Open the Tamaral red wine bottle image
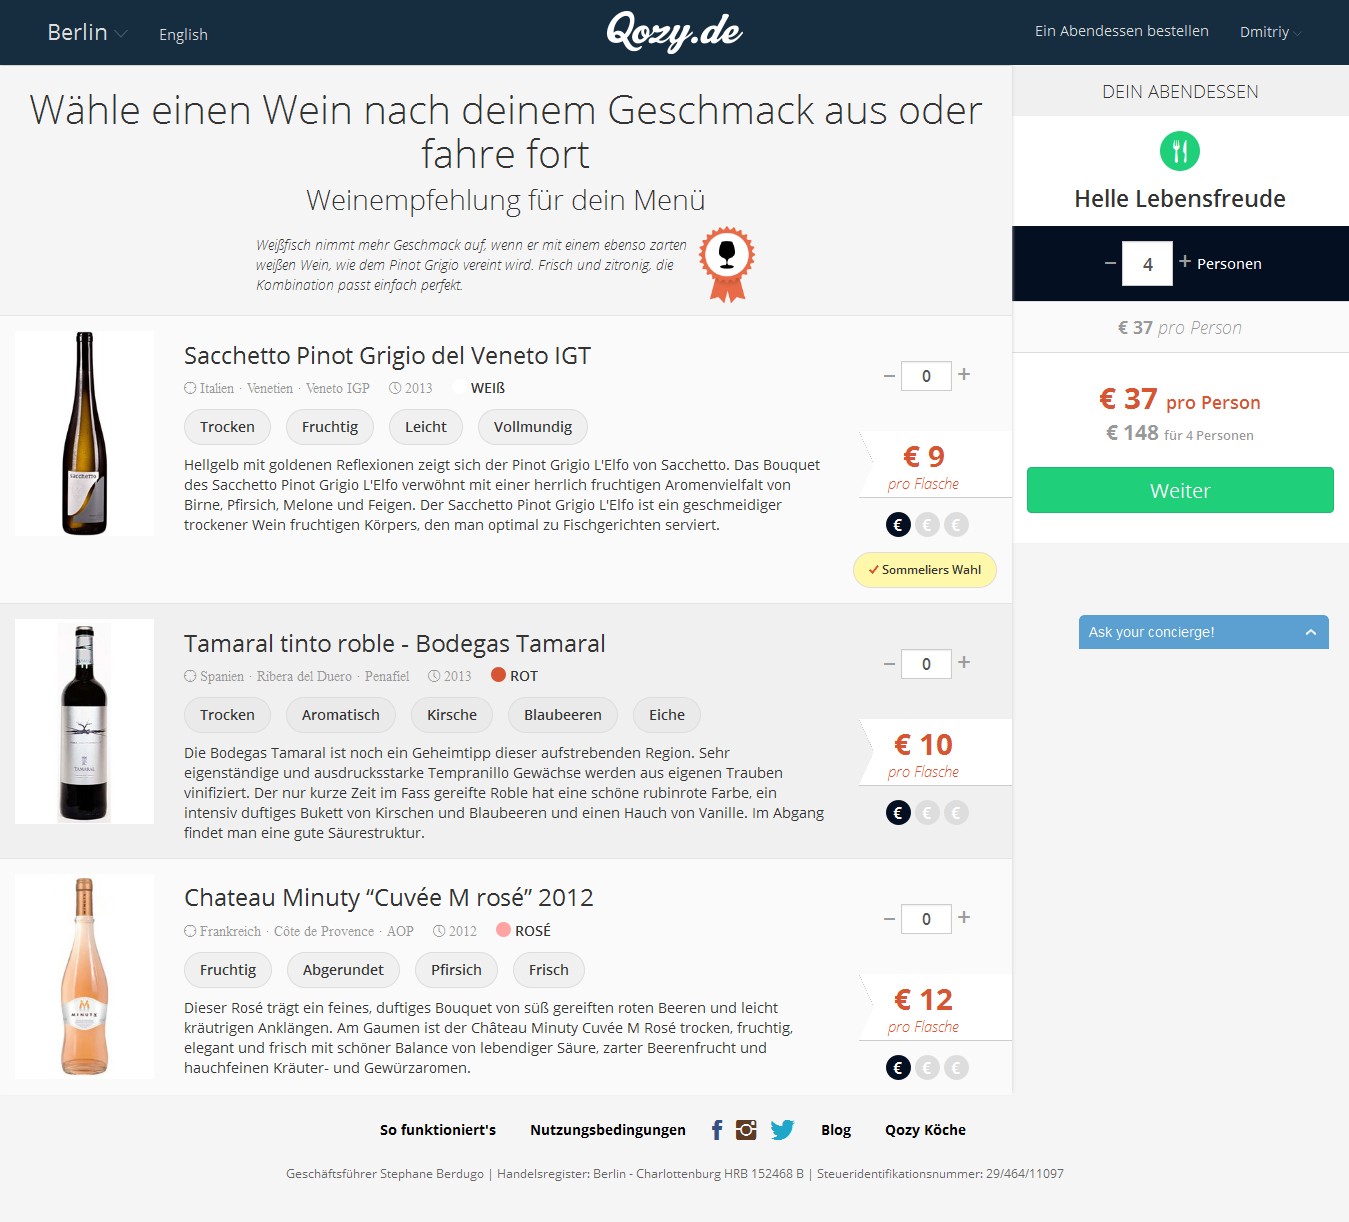1349x1222 pixels. click(x=85, y=722)
